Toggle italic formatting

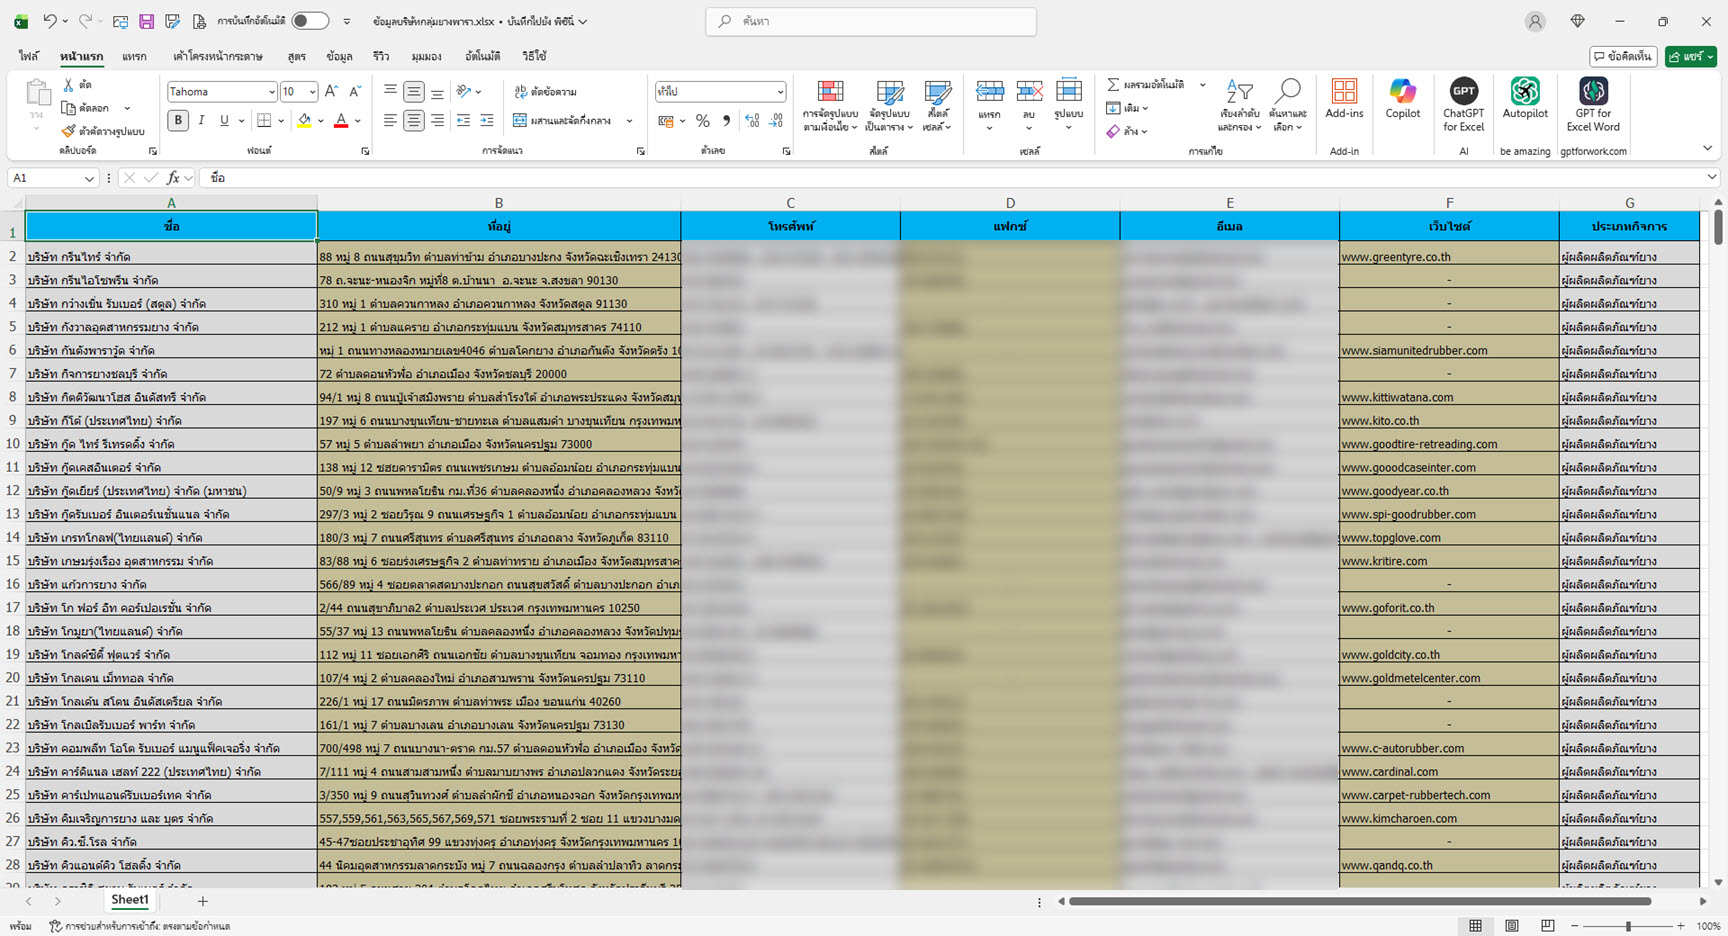point(201,121)
